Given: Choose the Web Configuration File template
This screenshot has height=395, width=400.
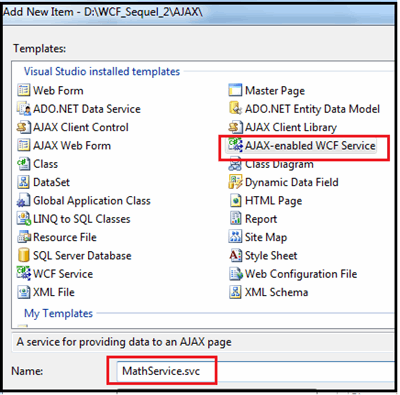Looking at the screenshot, I should (x=293, y=274).
